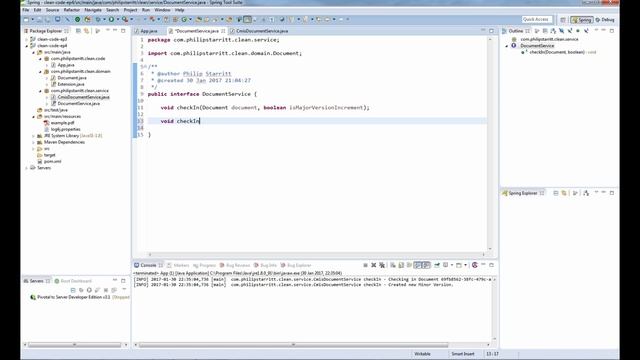Toggle Link with Editor in Package Explorer
This screenshot has height=360, width=640.
[86, 31]
